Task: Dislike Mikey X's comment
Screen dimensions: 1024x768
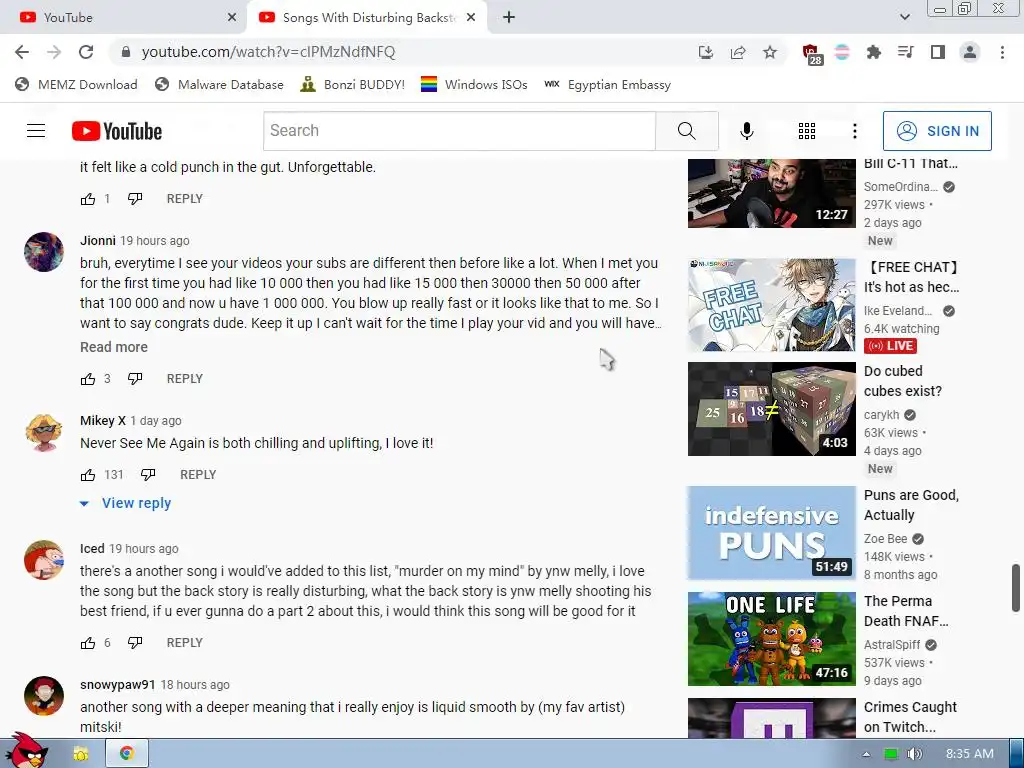Action: [x=148, y=475]
